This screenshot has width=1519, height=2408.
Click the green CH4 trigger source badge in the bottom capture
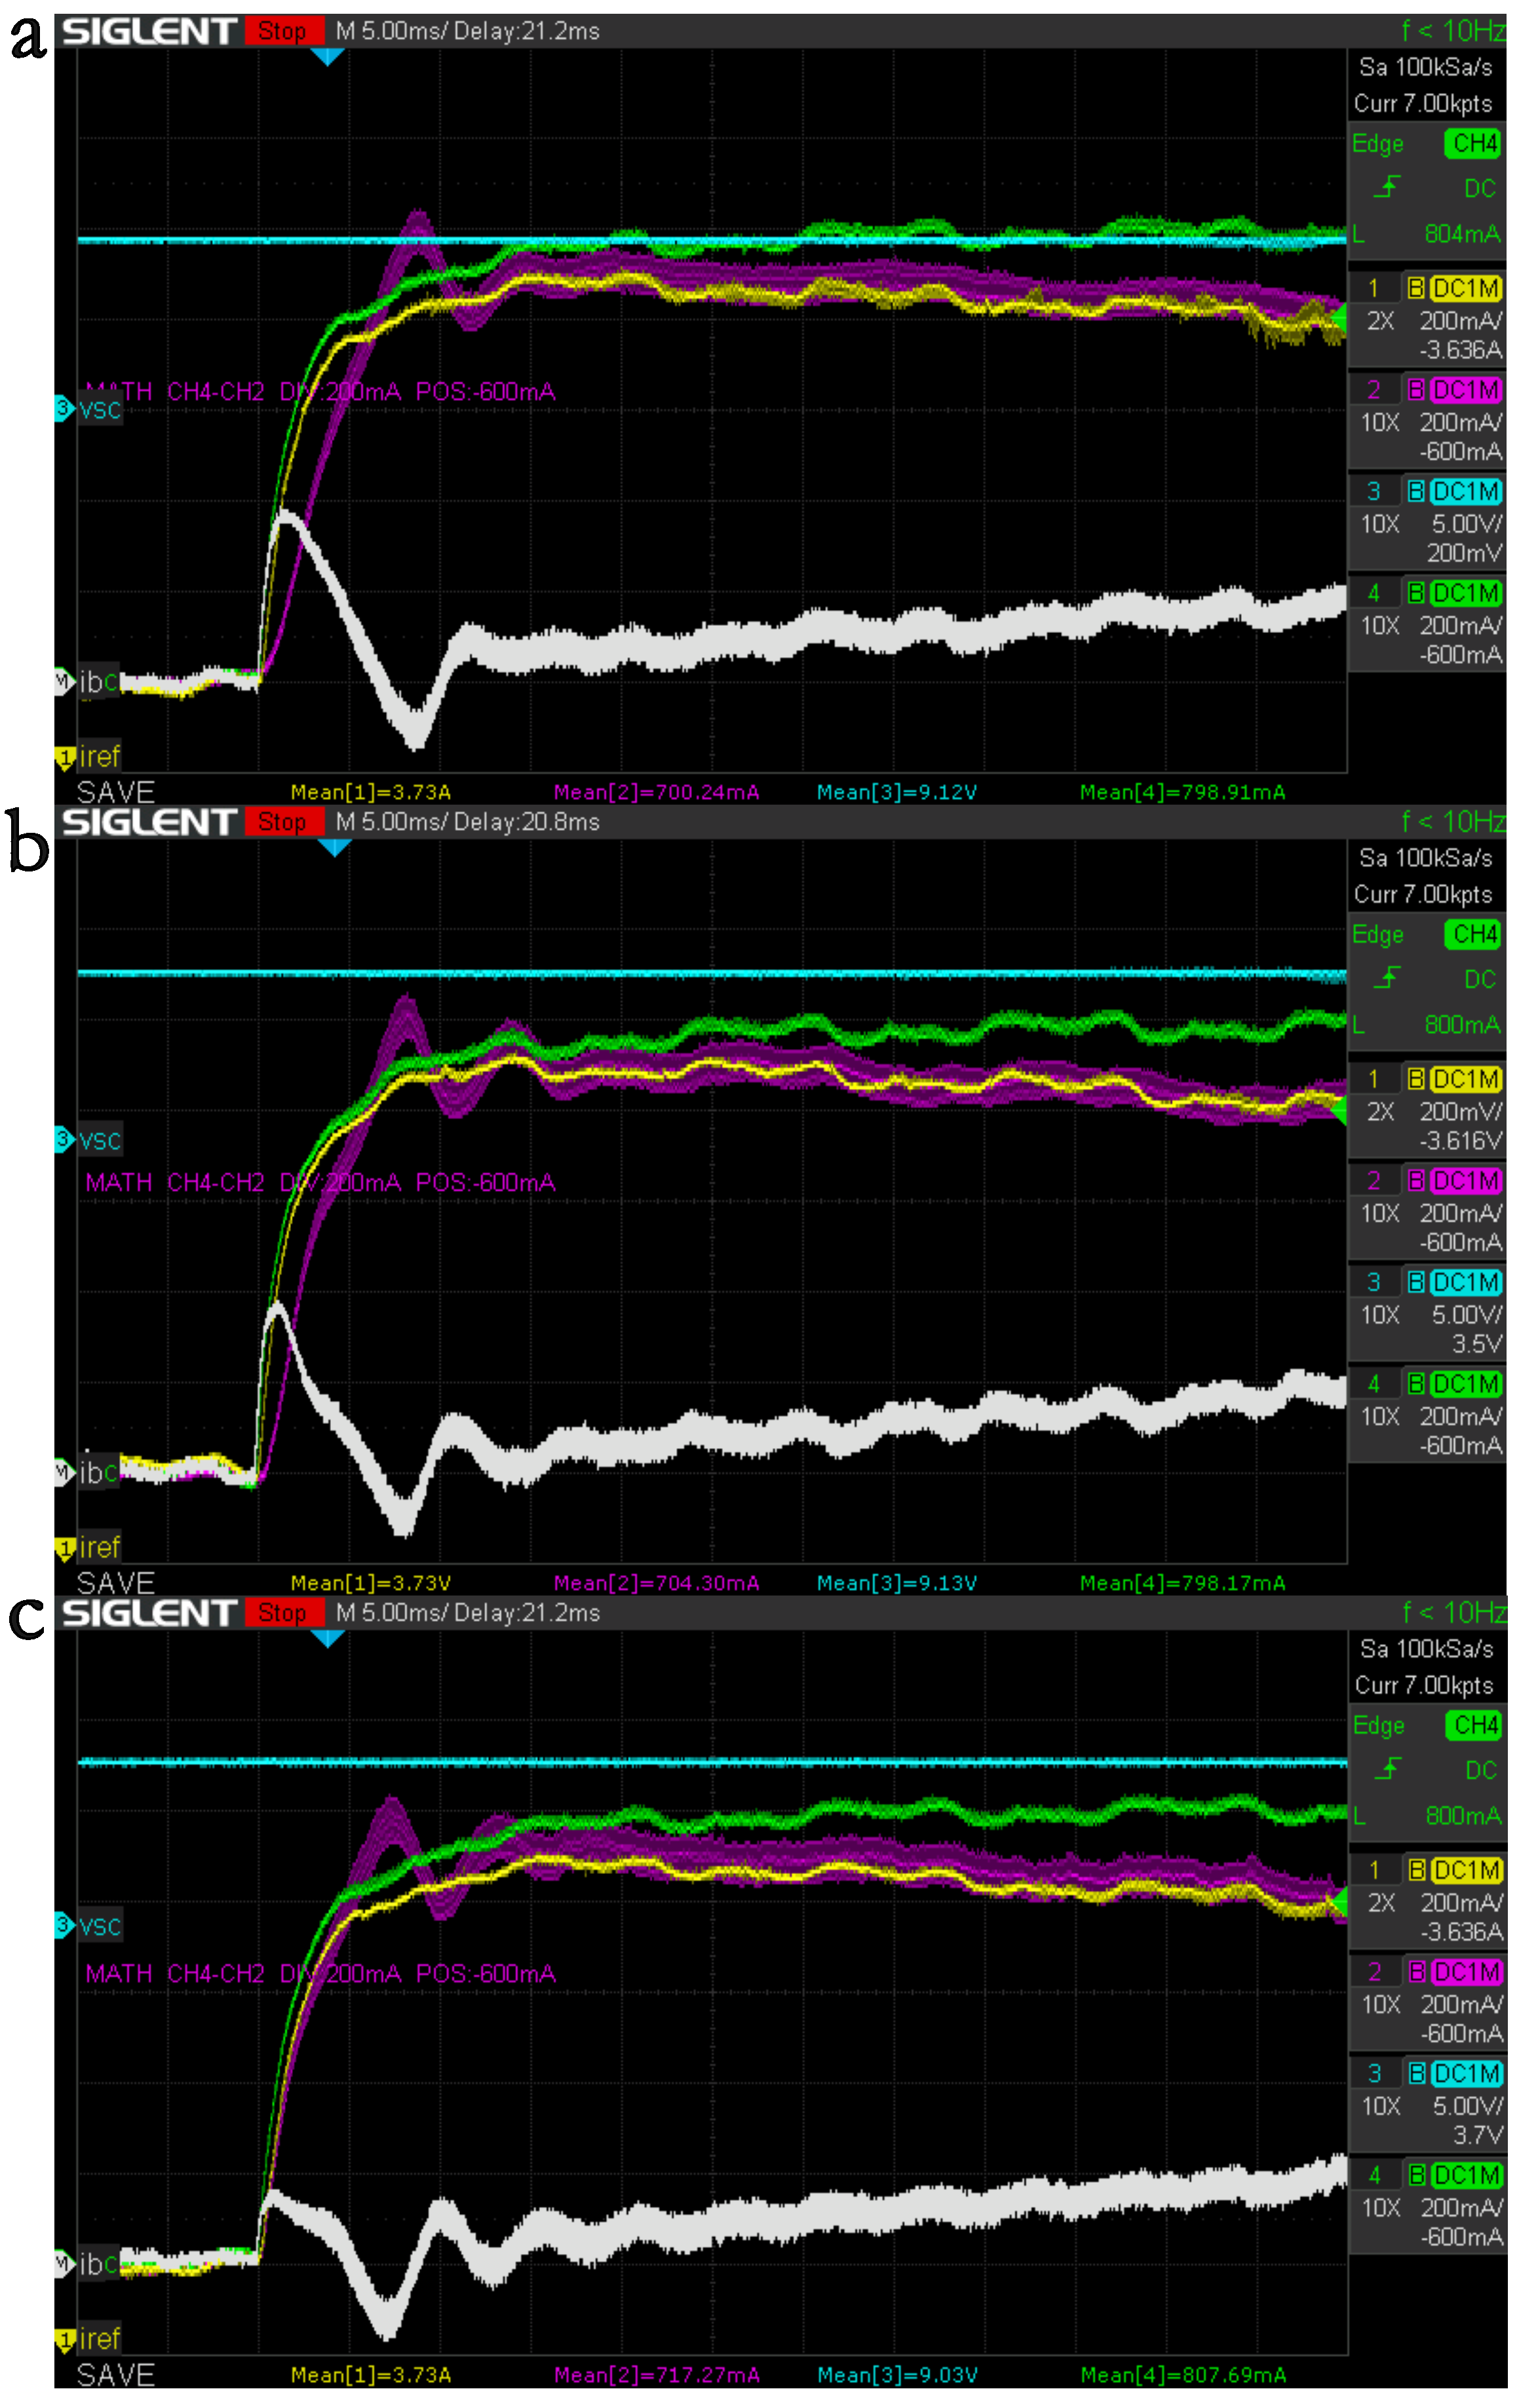point(1474,1725)
